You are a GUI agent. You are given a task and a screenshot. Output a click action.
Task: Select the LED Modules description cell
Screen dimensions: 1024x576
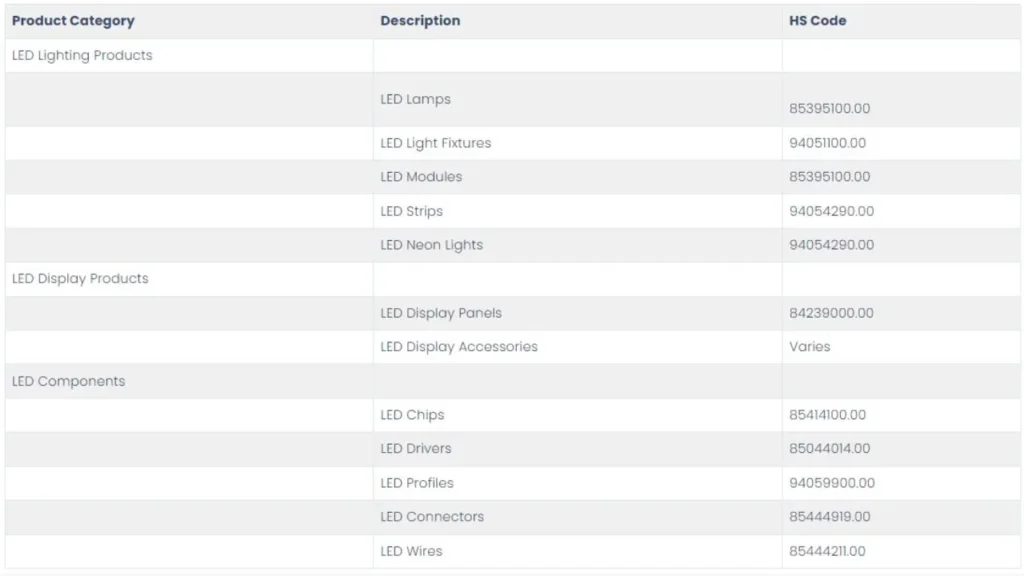click(x=421, y=177)
